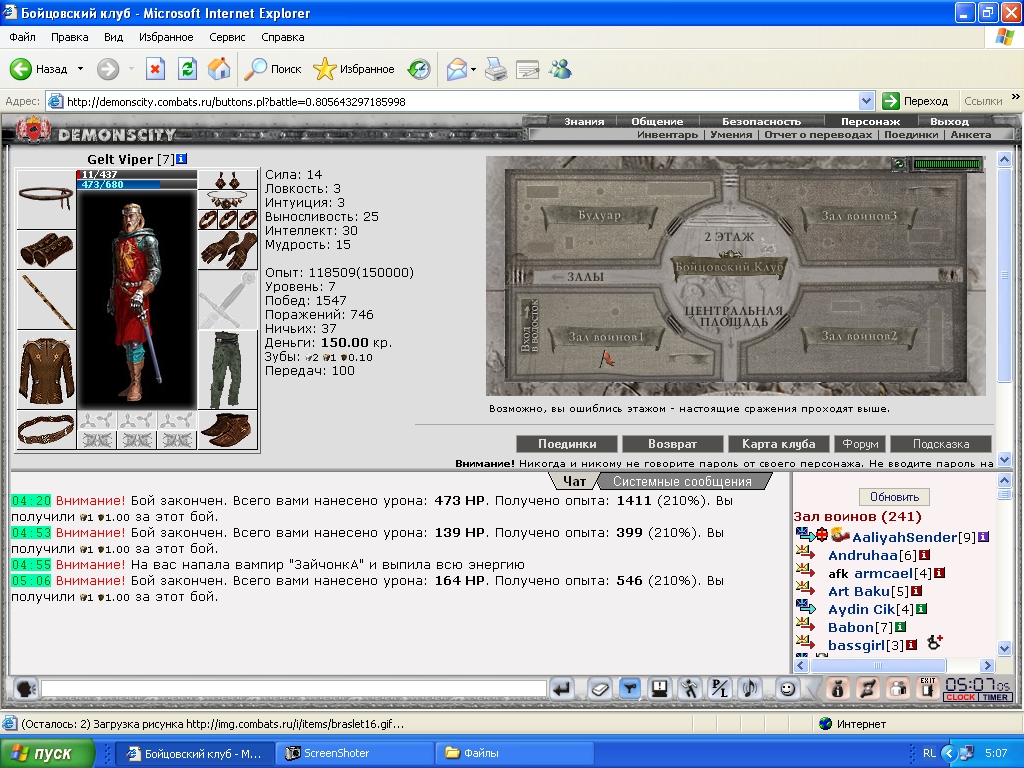The height and width of the screenshot is (768, 1024).
Task: Clear chat with the eraser icon
Action: point(600,689)
